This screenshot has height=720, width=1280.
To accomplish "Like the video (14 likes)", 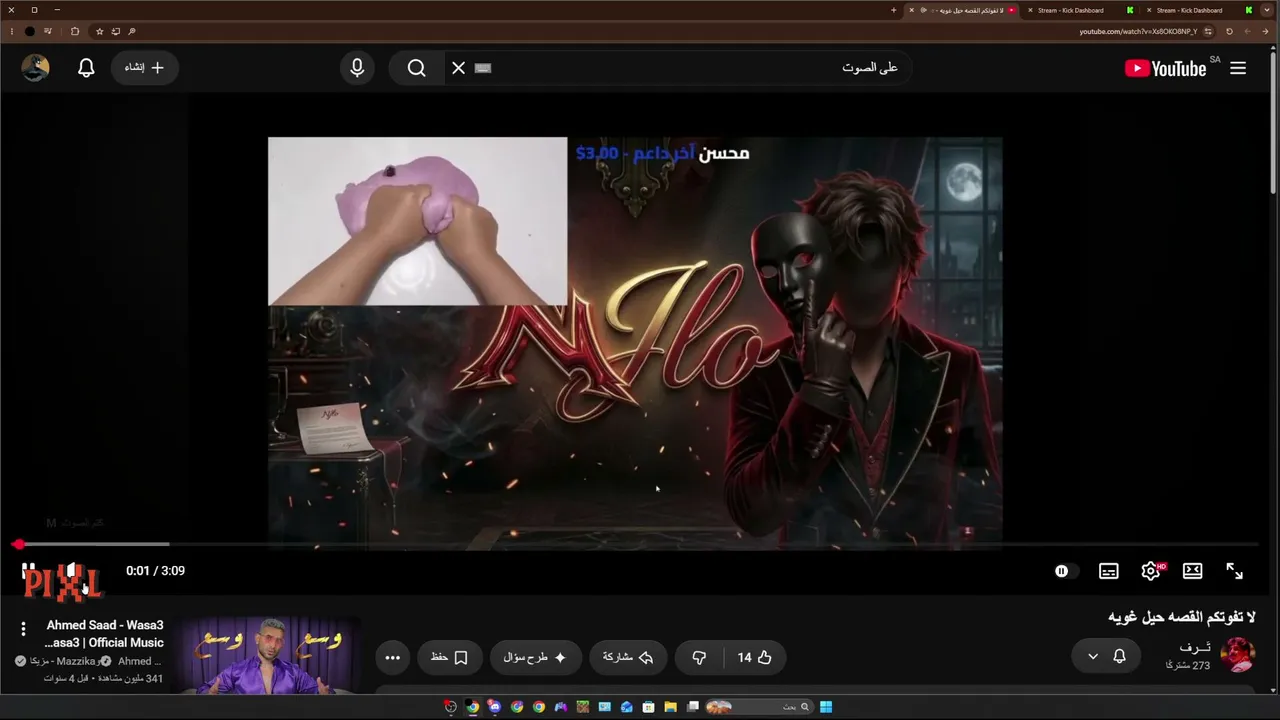I will point(754,657).
